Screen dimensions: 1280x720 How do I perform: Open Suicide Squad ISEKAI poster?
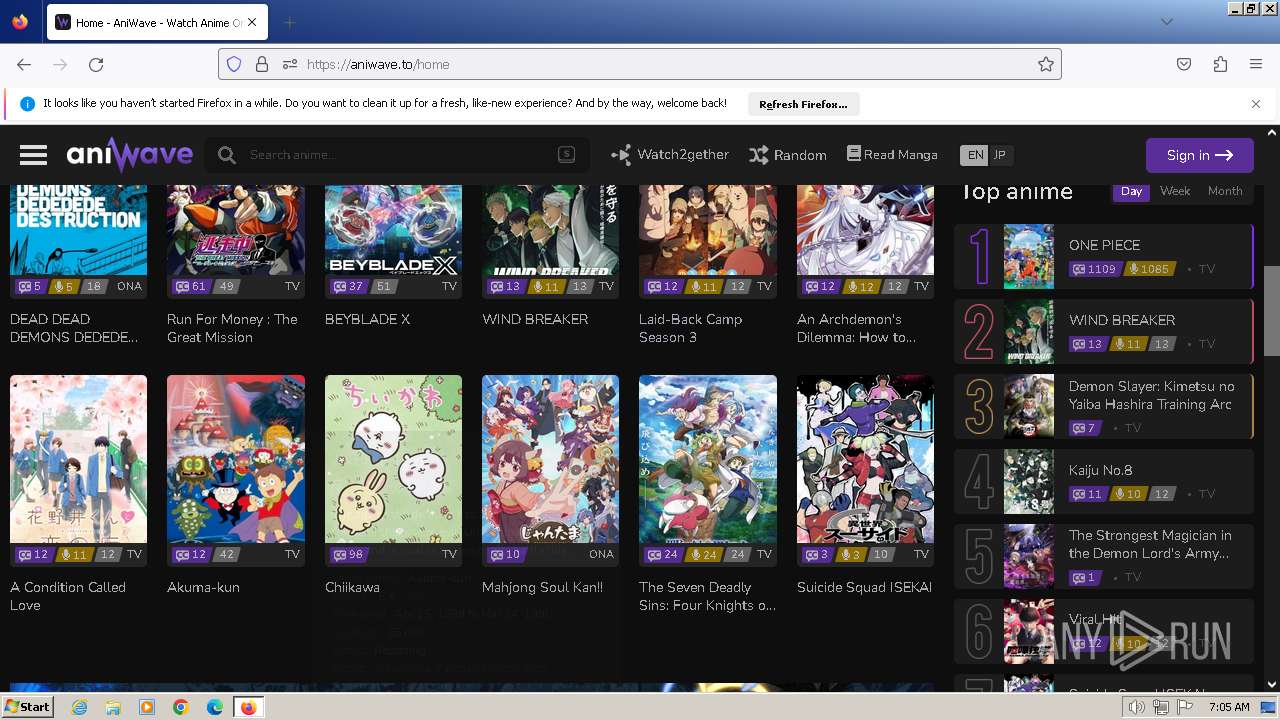865,460
